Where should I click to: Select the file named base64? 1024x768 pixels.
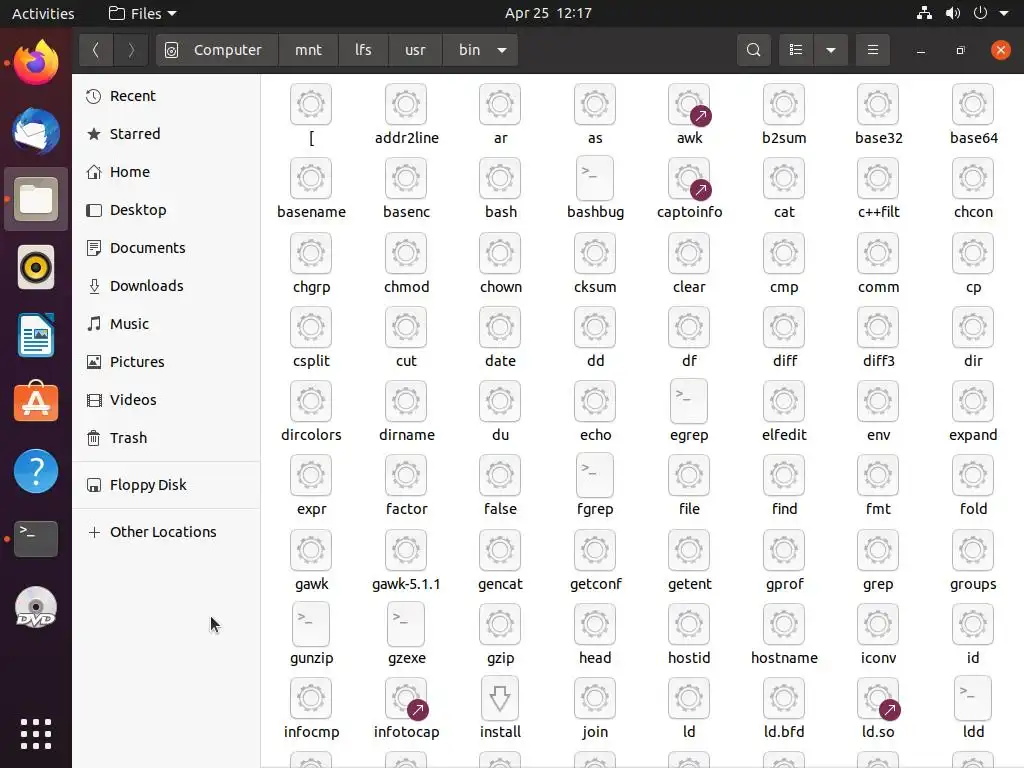coord(973,115)
